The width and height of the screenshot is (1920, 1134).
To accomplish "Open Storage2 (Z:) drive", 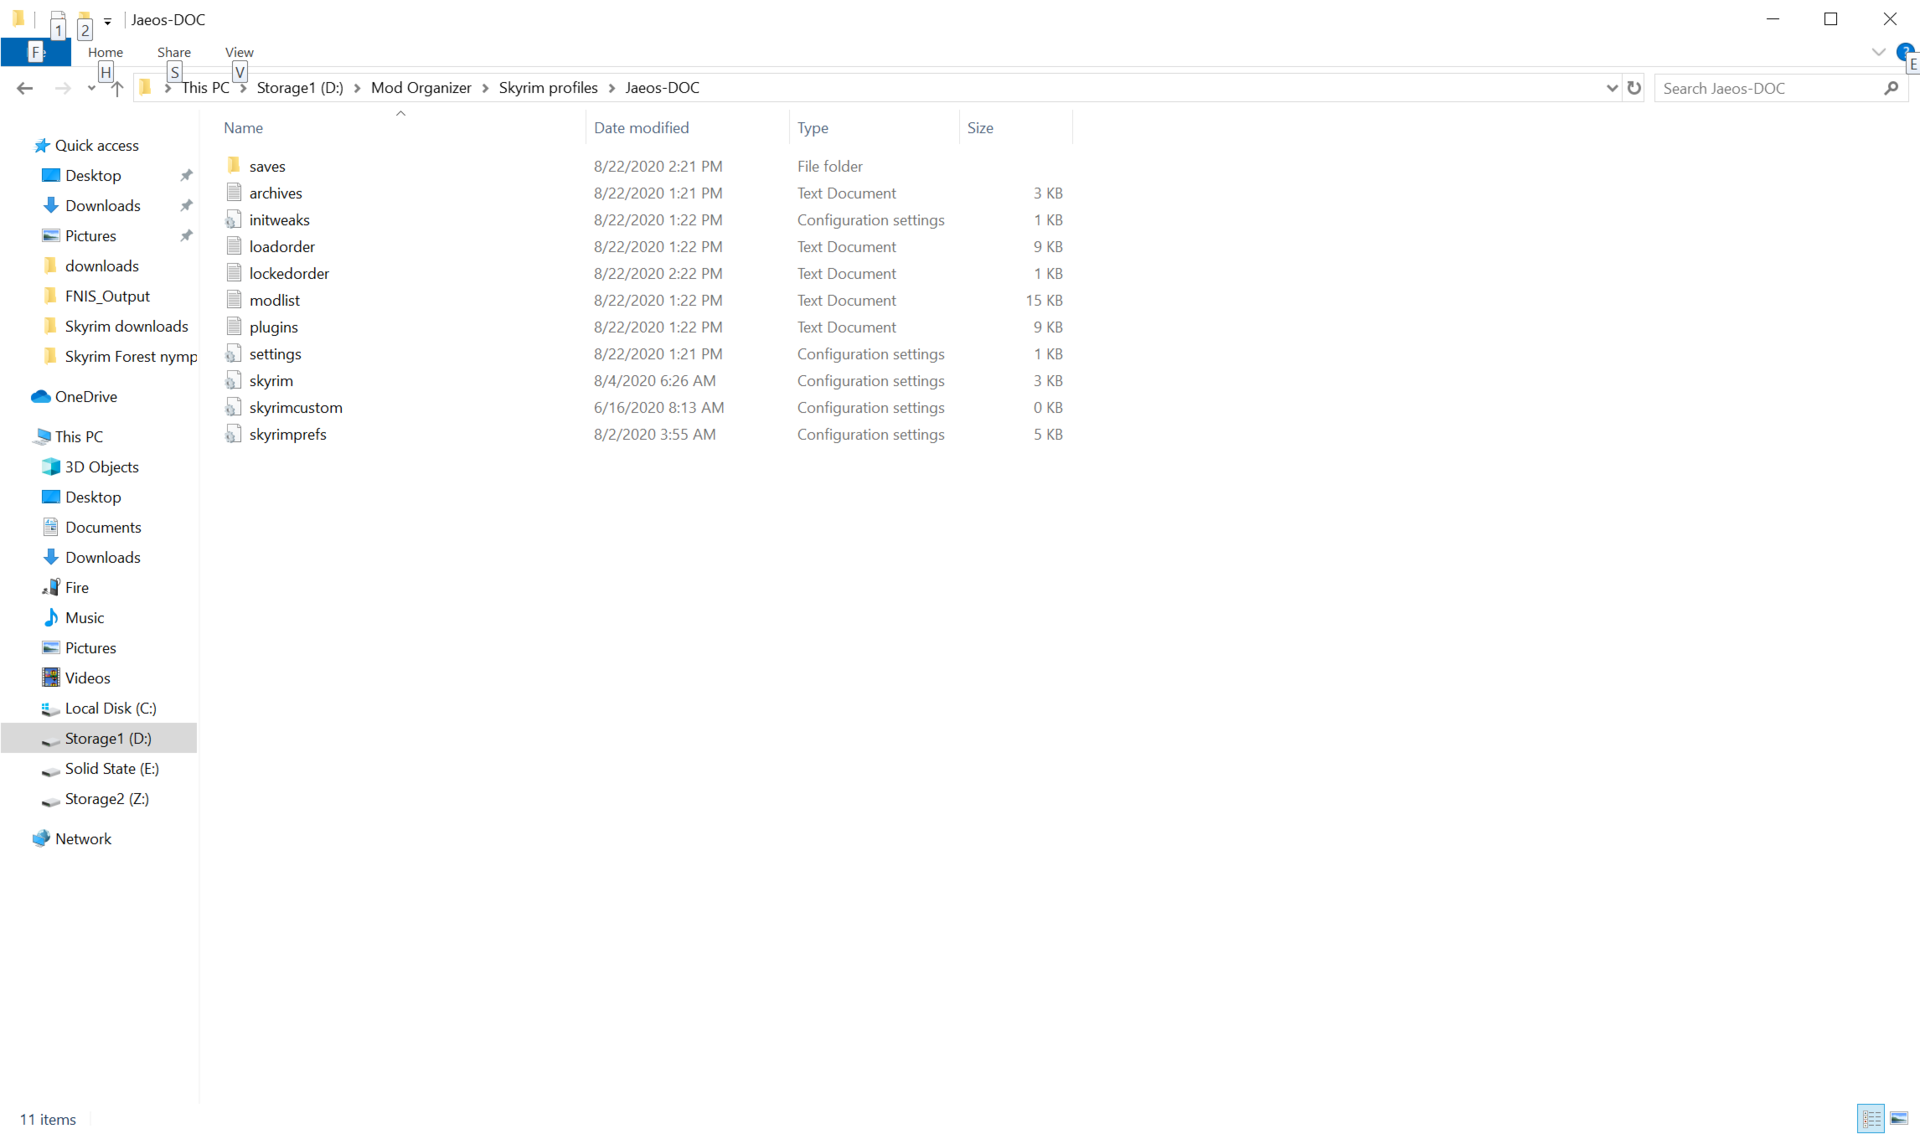I will (106, 799).
